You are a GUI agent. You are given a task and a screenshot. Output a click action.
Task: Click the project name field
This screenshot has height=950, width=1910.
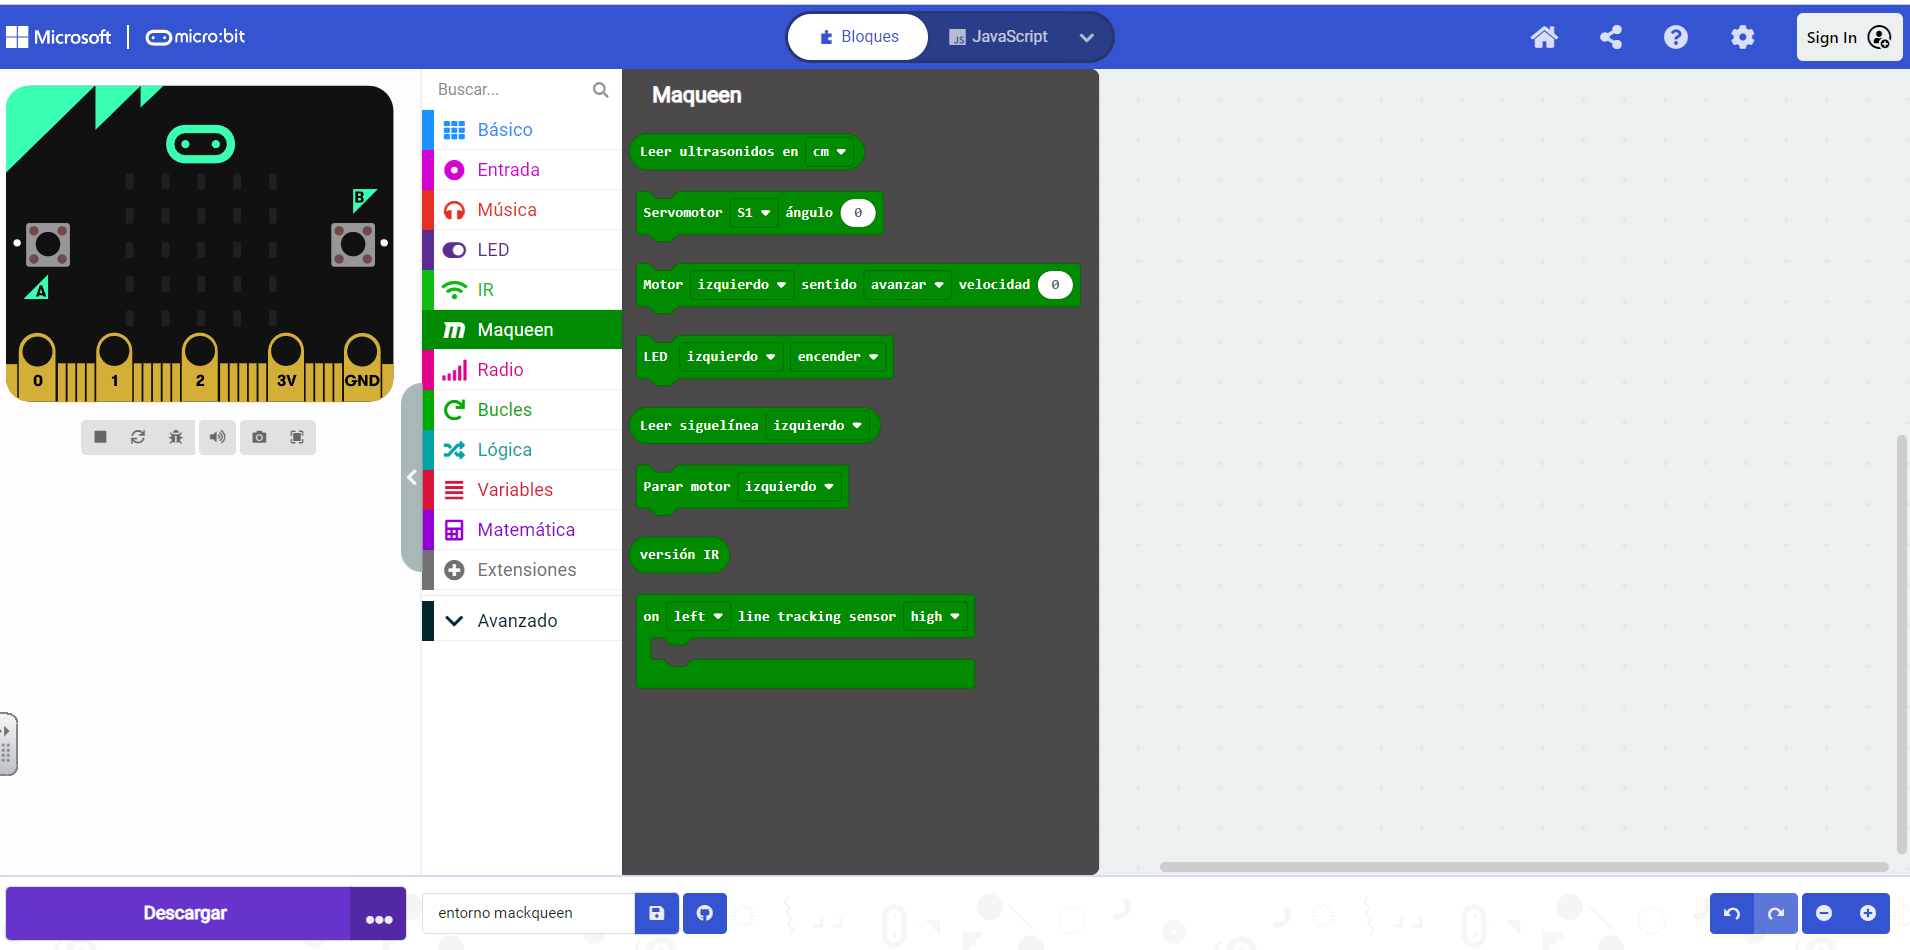tap(528, 913)
